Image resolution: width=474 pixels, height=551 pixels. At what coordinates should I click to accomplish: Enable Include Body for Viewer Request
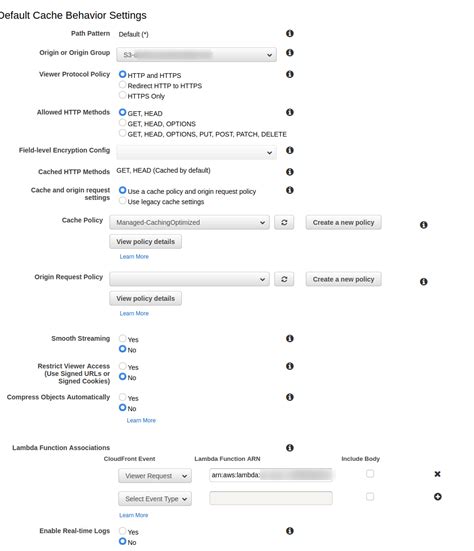pyautogui.click(x=370, y=474)
